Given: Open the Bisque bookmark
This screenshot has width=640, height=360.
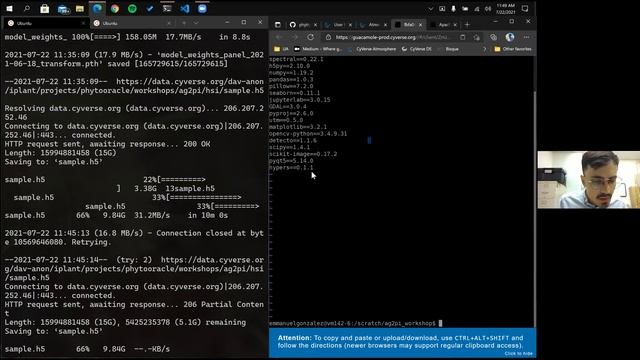Looking at the screenshot, I should click(448, 49).
